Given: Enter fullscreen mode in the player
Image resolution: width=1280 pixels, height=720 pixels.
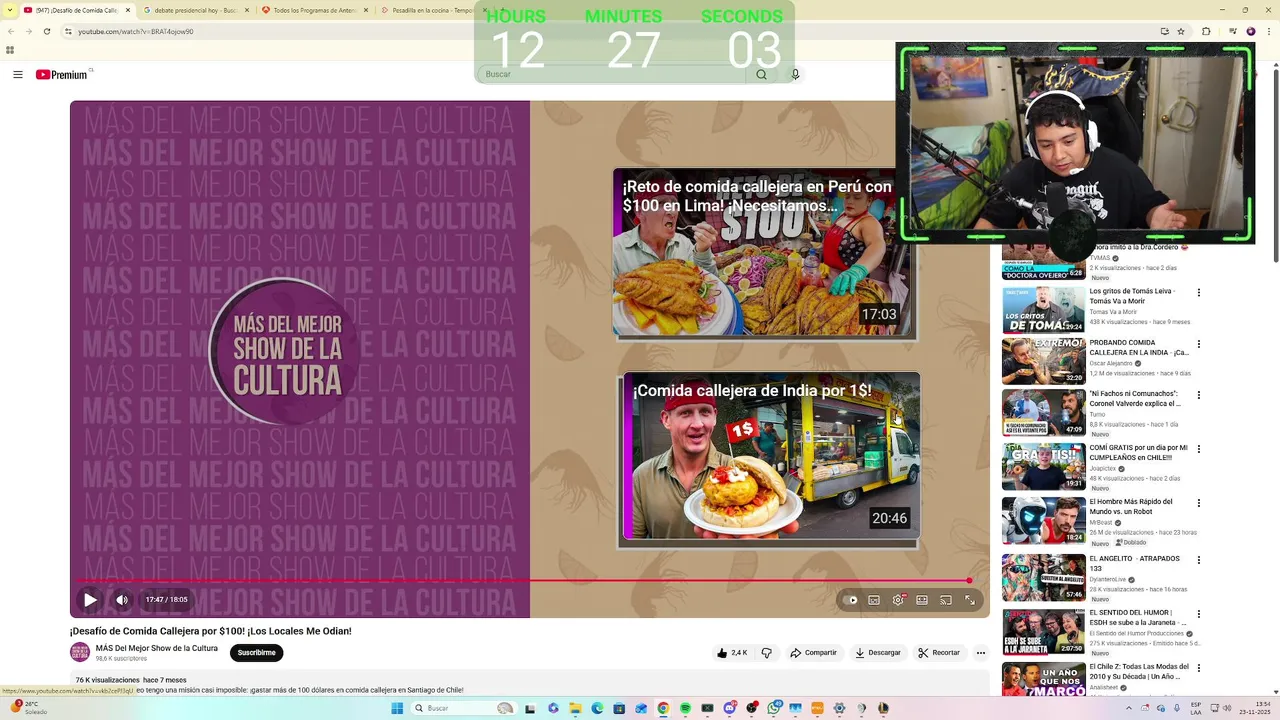Looking at the screenshot, I should click(969, 600).
